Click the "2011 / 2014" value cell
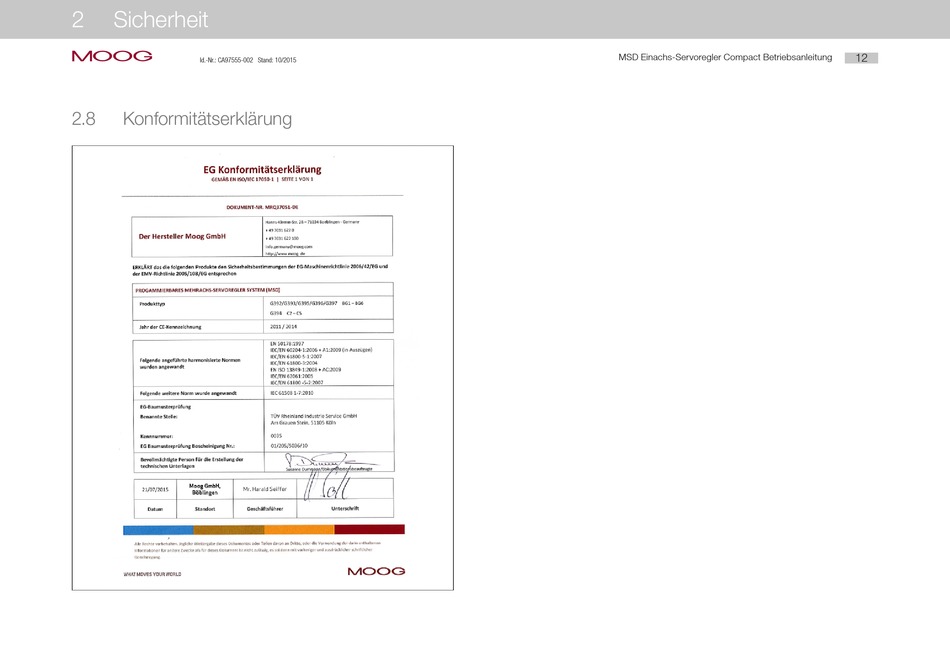 coord(328,327)
